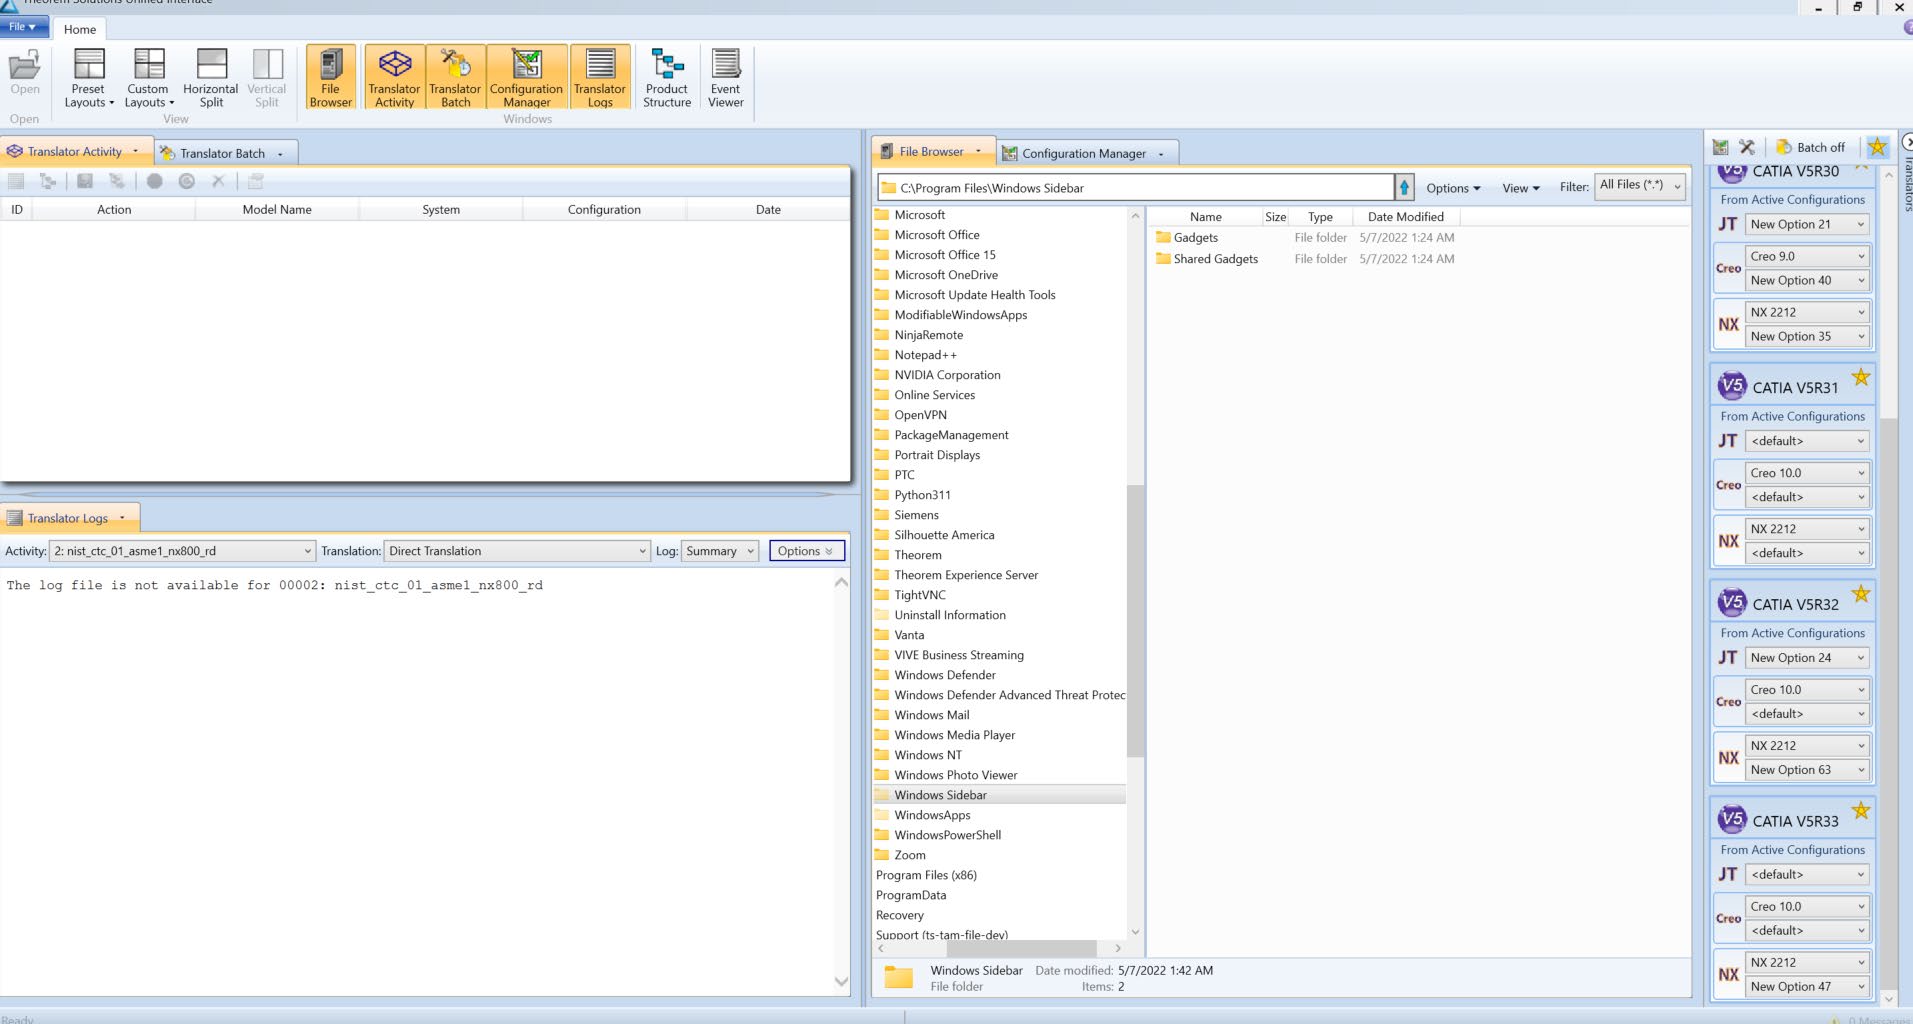Switch to the Translator Activity tab
Image resolution: width=1913 pixels, height=1024 pixels.
[x=75, y=152]
